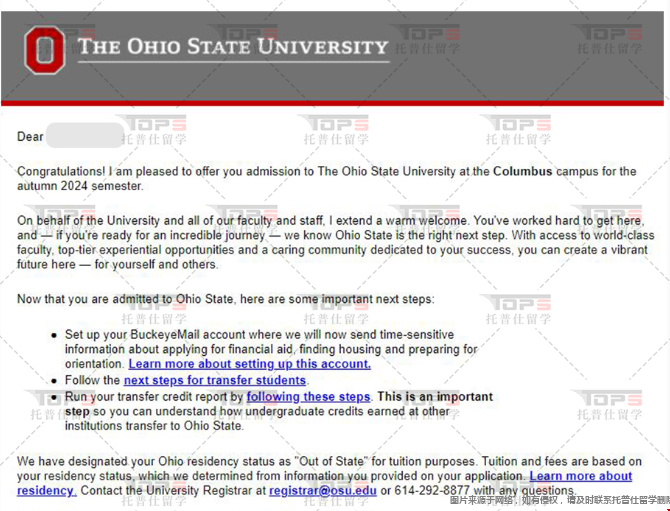Click the 'autumn 2024 semester' text
The height and width of the screenshot is (511, 670).
(80, 186)
